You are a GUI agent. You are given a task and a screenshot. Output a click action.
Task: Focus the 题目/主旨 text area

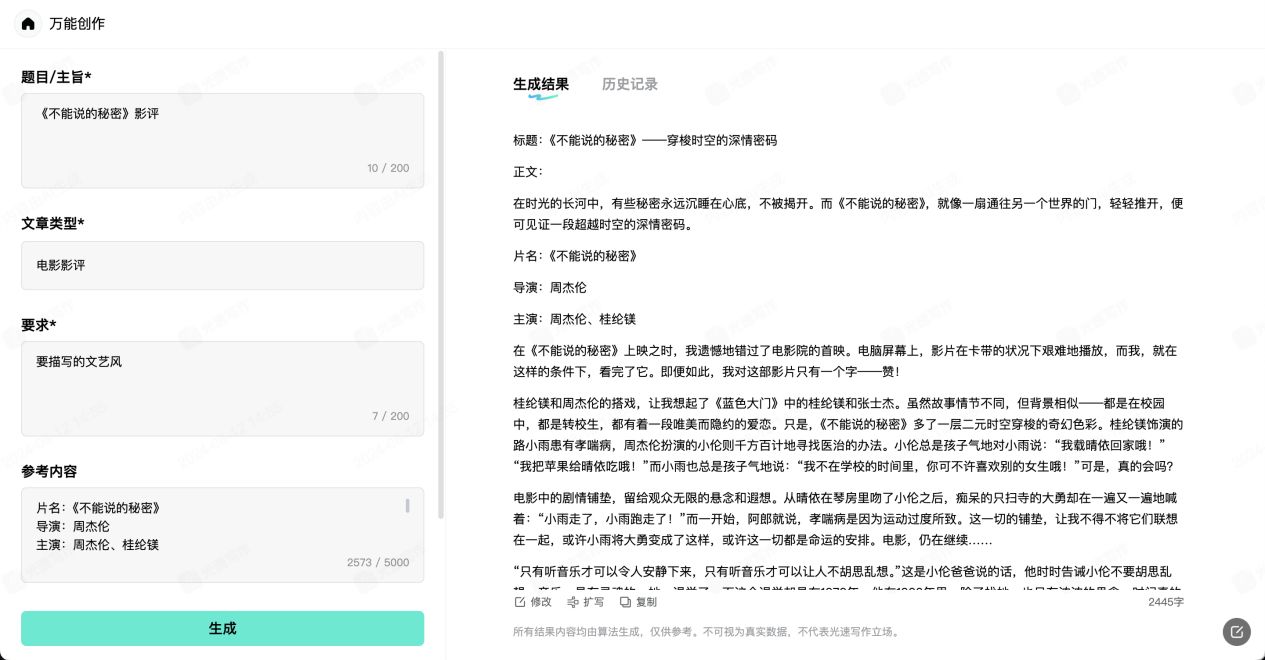222,140
